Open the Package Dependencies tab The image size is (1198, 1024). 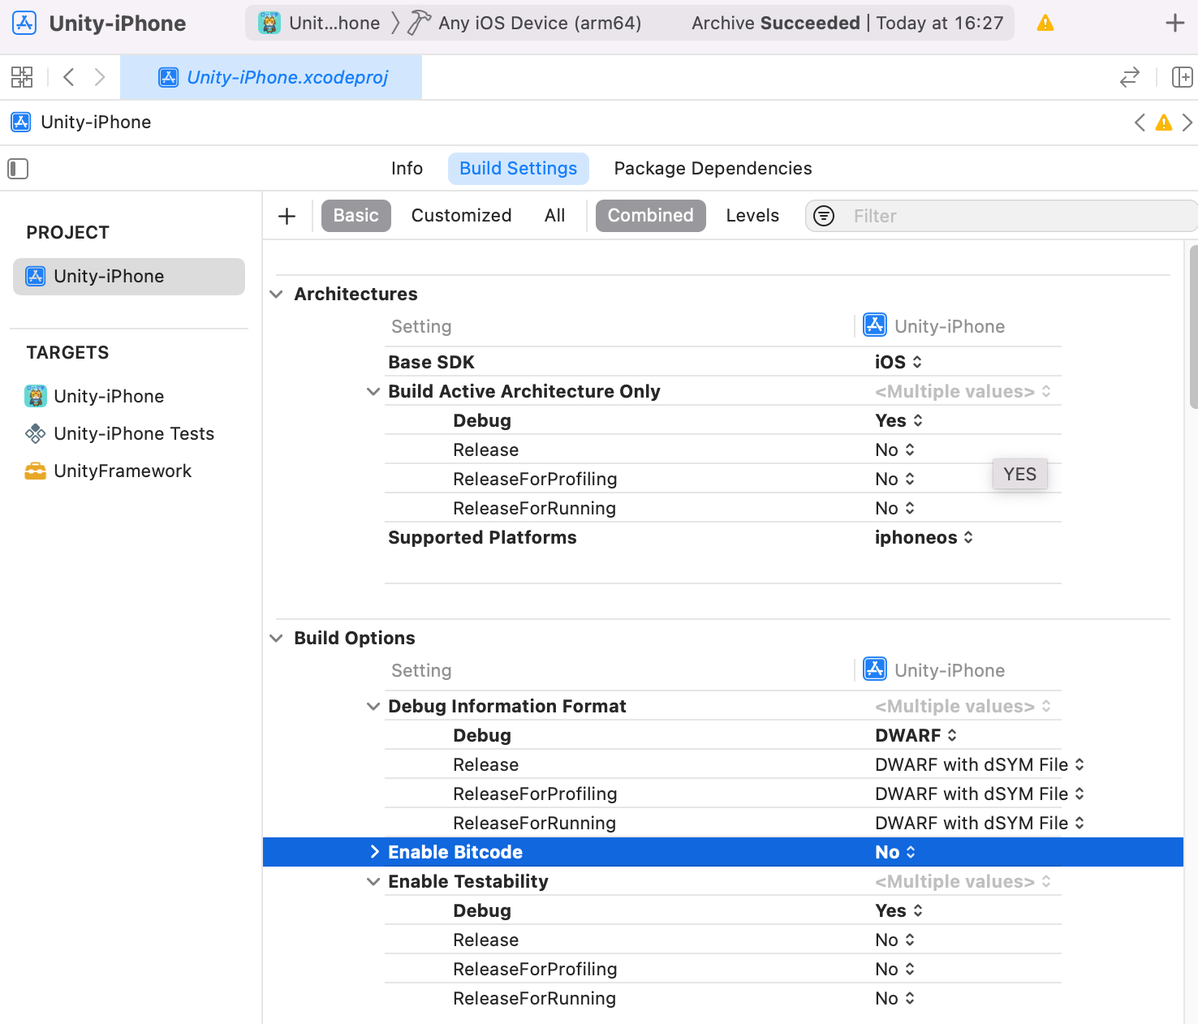[x=712, y=168]
